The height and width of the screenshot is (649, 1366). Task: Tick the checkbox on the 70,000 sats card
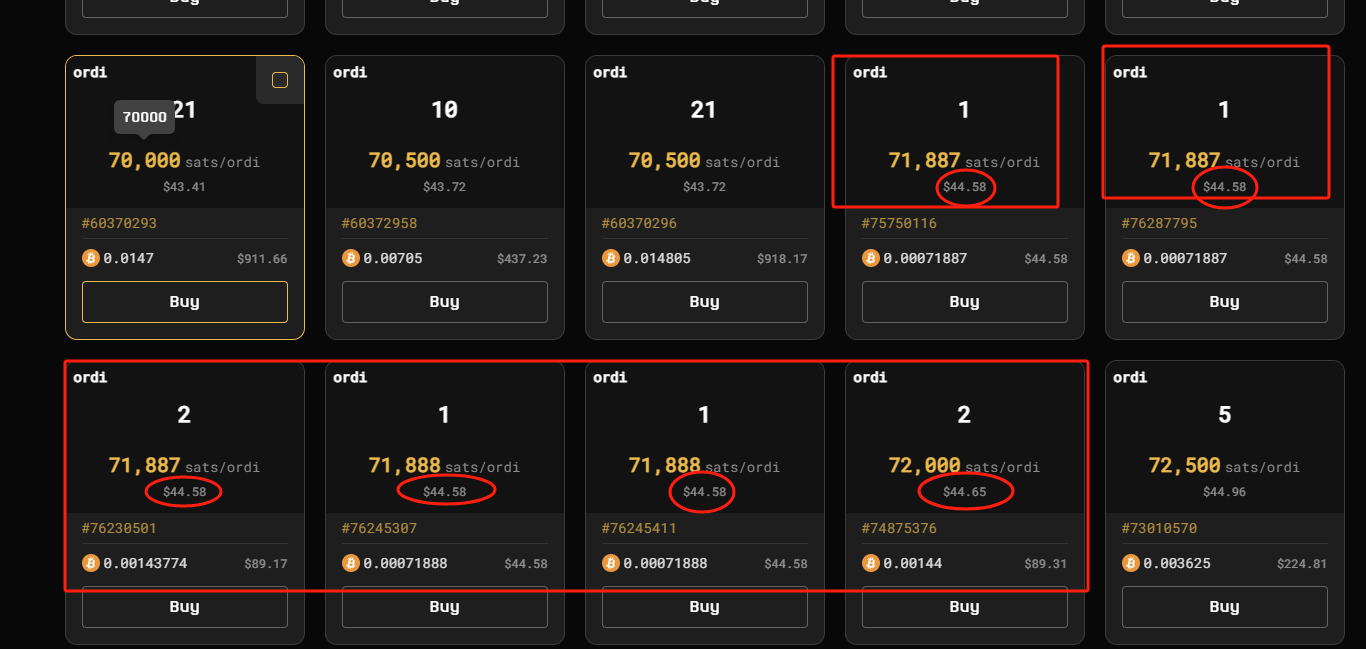tap(280, 80)
